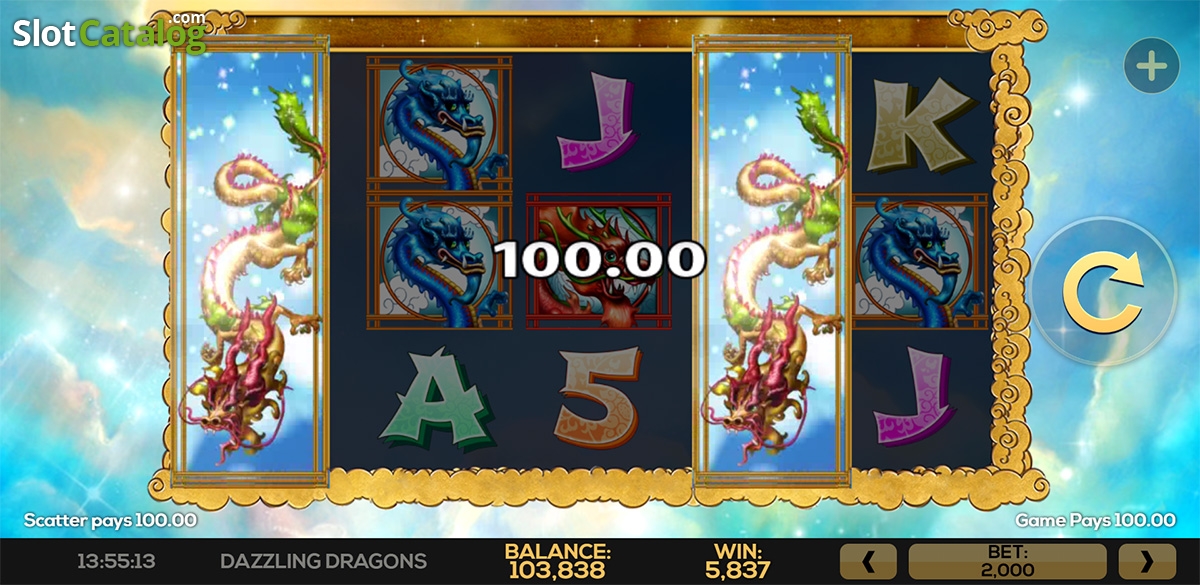
Task: Select the top purple J symbol
Action: coord(599,122)
